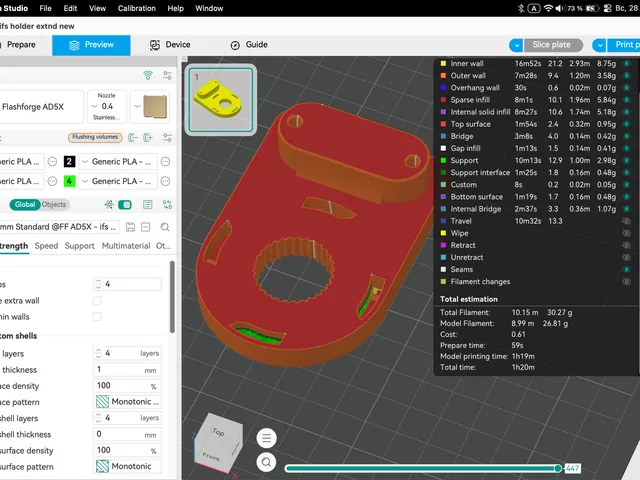Click the black filament 2 color swatch

[69, 162]
